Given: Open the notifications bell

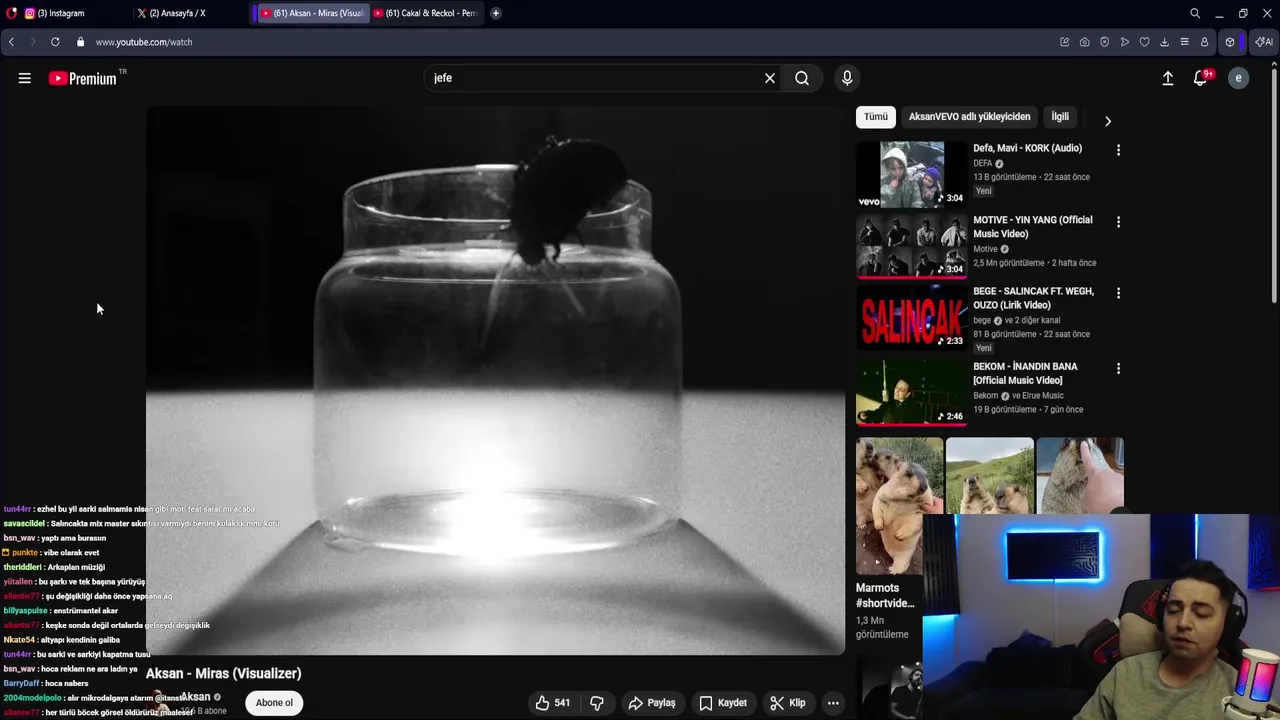Looking at the screenshot, I should click(1201, 78).
